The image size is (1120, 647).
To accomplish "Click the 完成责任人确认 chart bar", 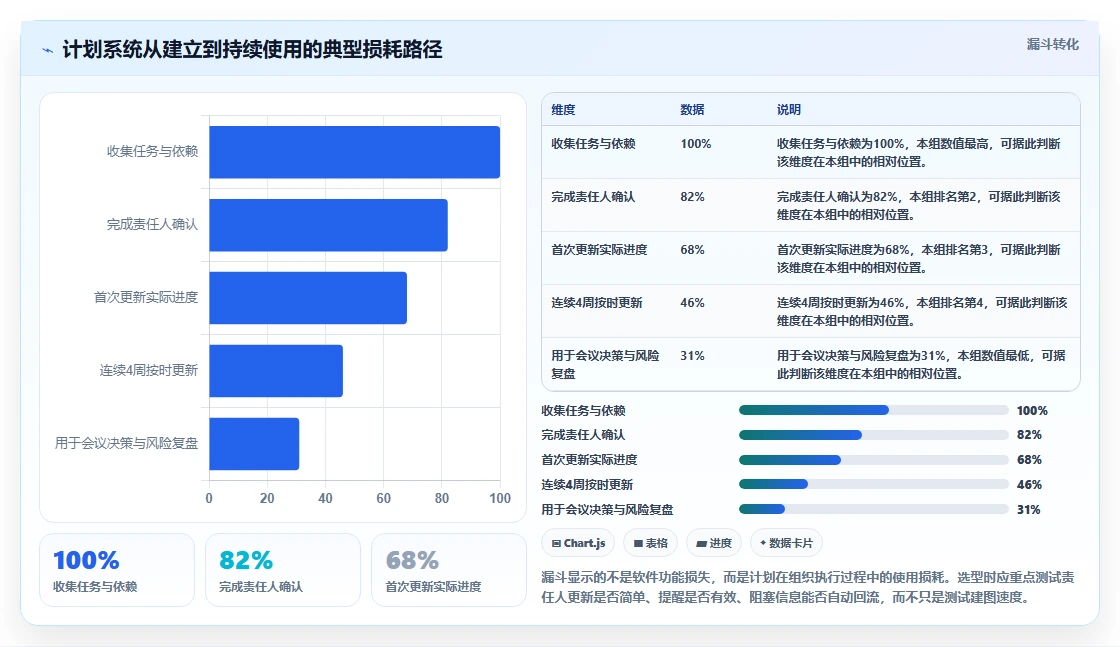I will [x=329, y=225].
